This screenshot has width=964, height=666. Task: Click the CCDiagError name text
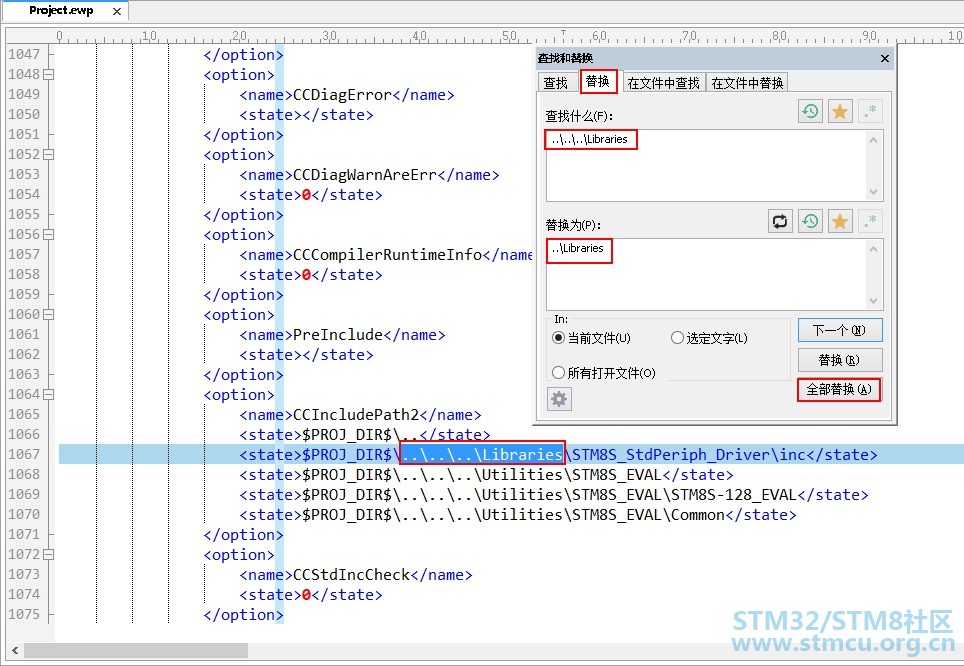point(342,95)
